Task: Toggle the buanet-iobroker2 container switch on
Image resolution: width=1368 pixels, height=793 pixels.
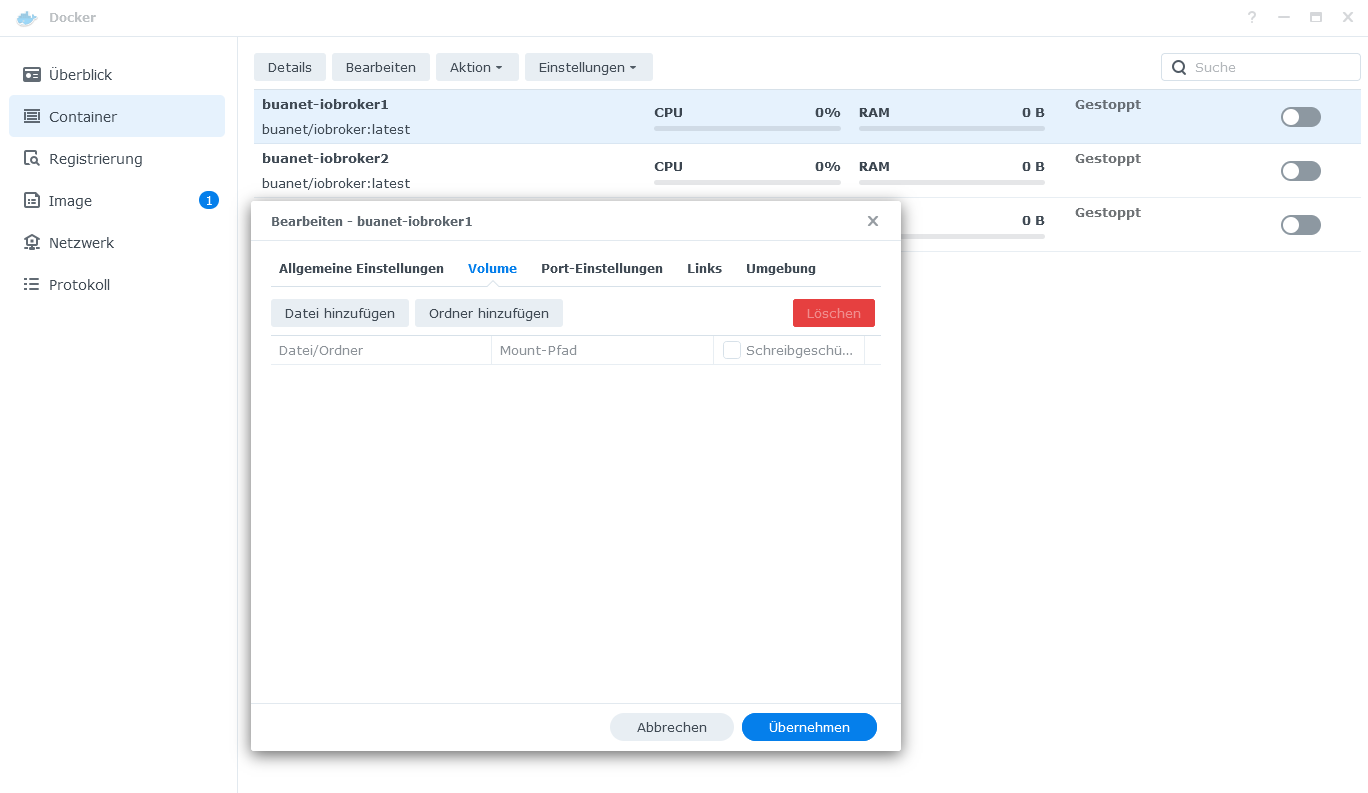Action: [1300, 171]
